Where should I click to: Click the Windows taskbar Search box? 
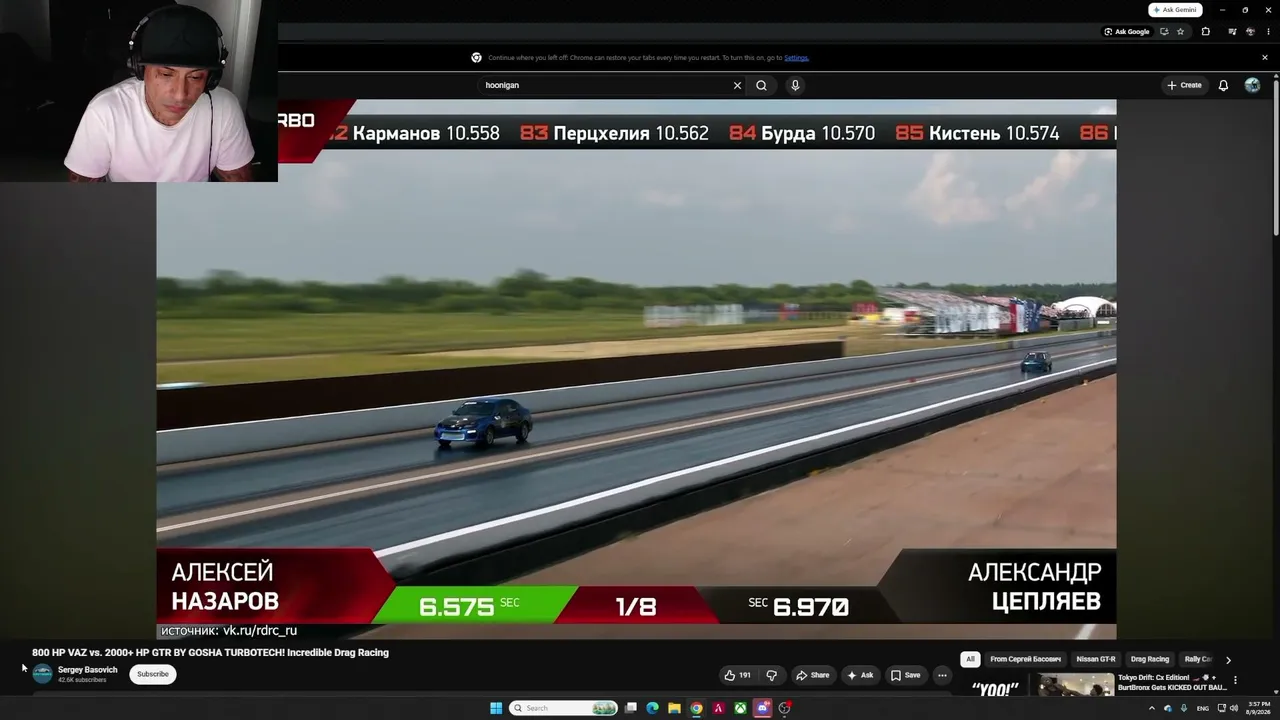coord(564,708)
